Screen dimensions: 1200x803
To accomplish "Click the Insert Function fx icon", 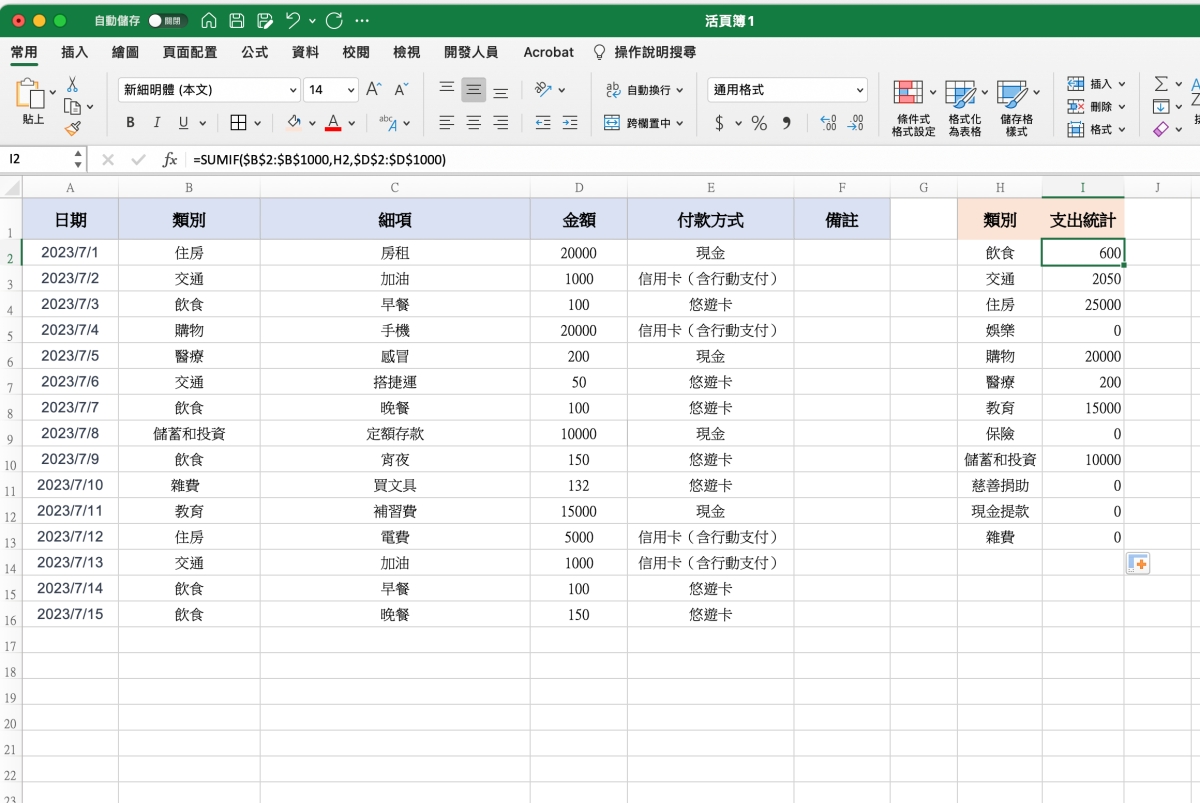I will tap(170, 159).
